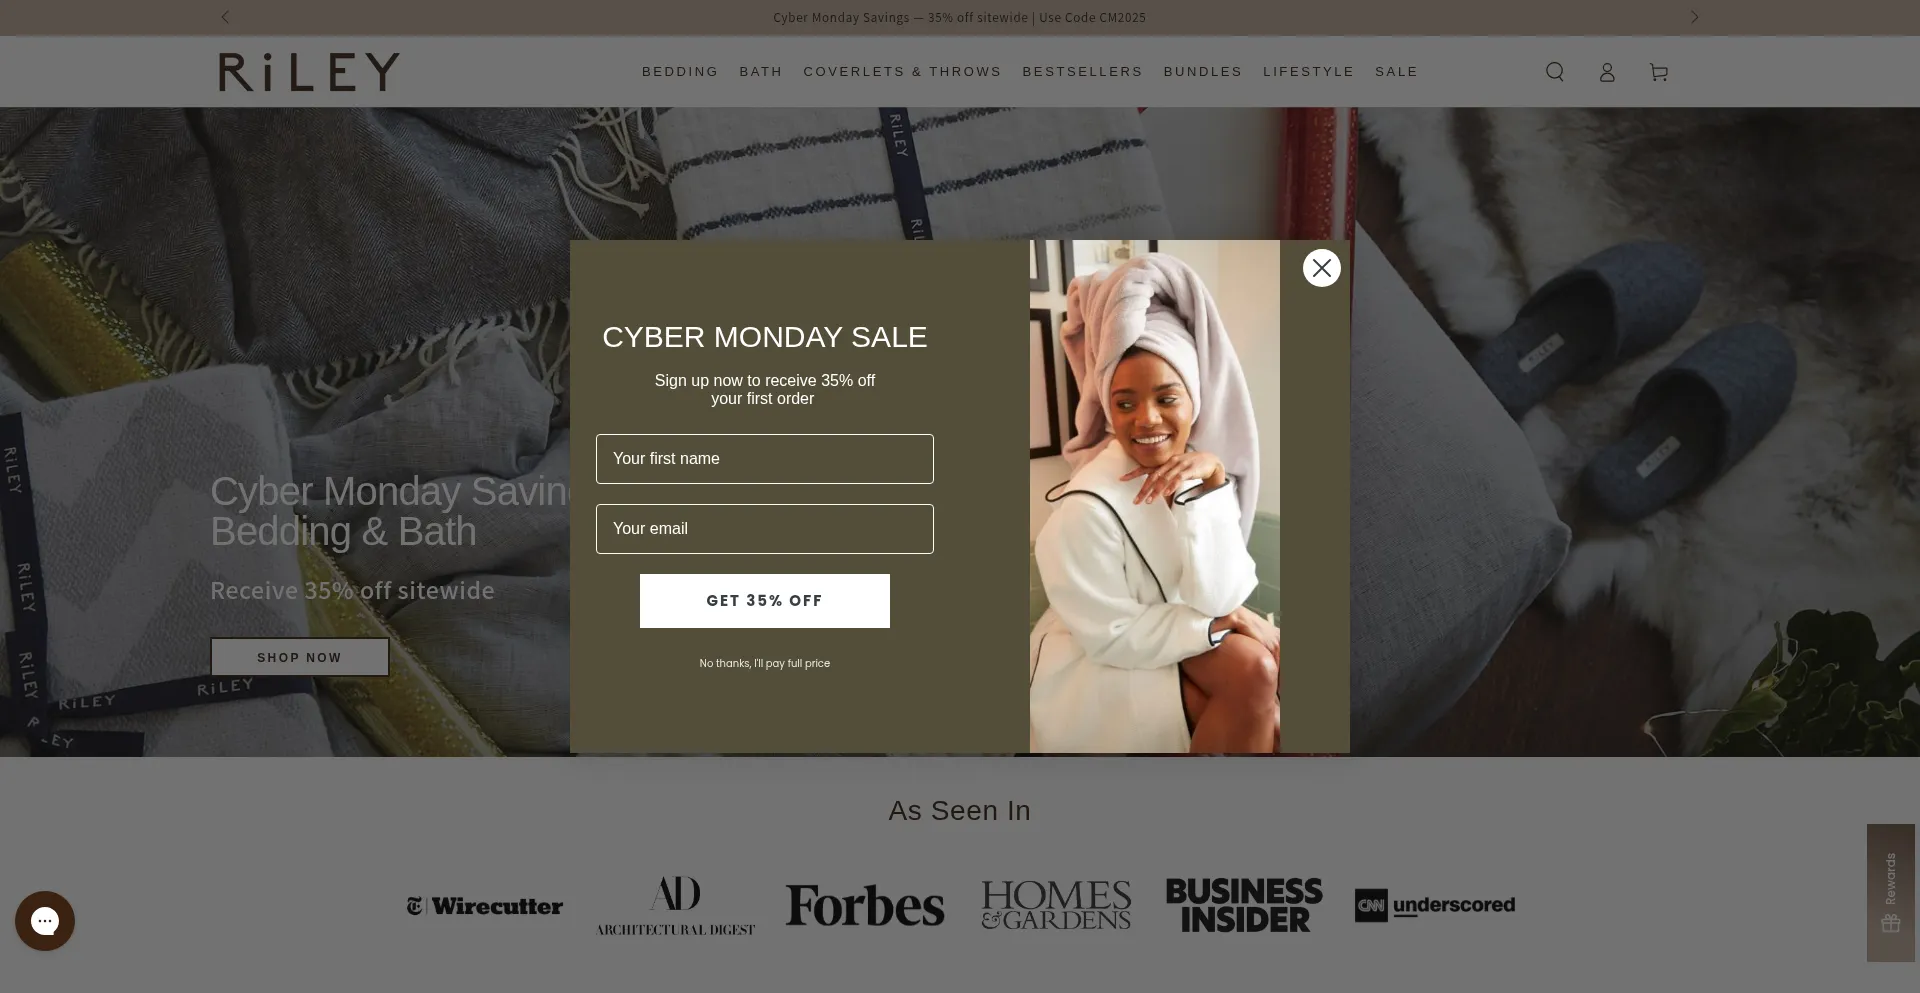Open account login icon
The width and height of the screenshot is (1920, 993).
click(x=1606, y=72)
